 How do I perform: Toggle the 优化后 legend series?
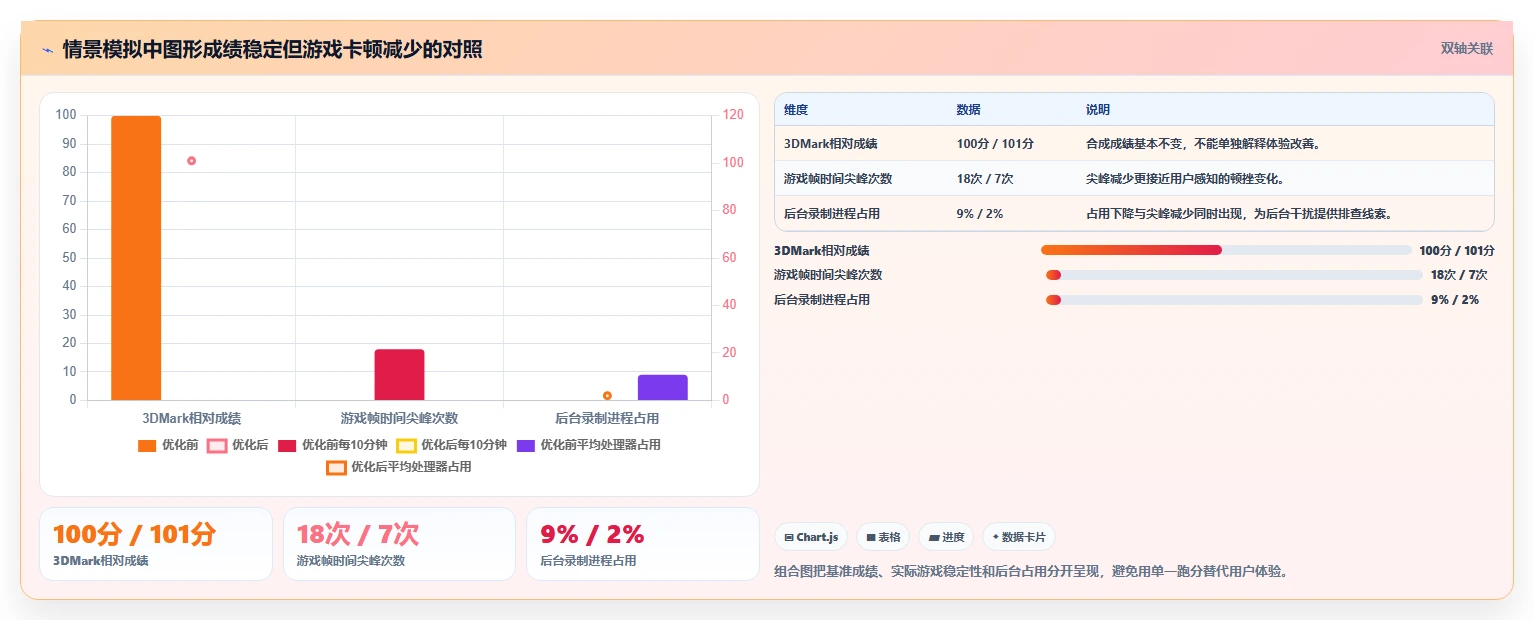point(238,445)
